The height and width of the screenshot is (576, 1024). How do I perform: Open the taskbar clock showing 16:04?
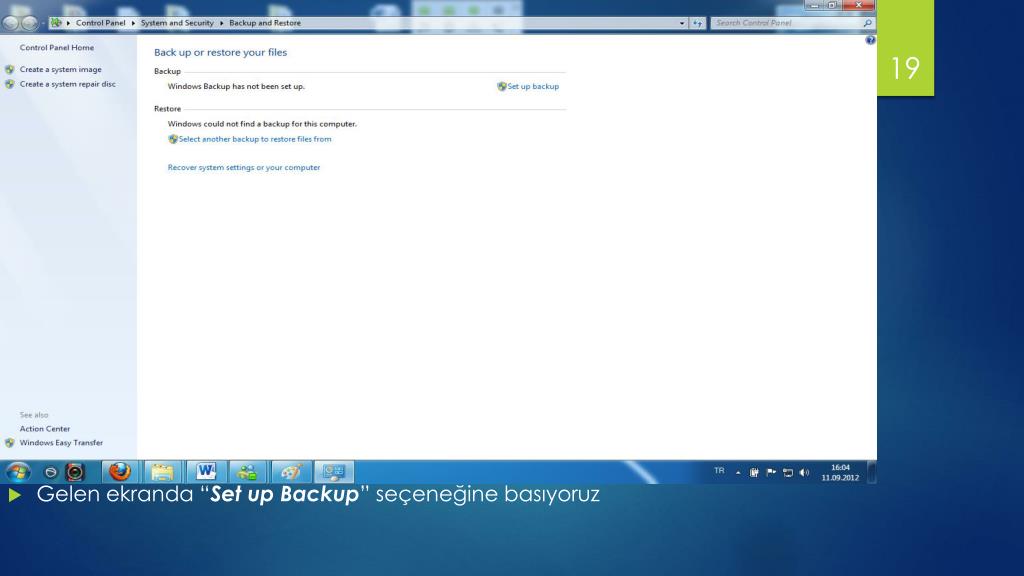click(840, 473)
